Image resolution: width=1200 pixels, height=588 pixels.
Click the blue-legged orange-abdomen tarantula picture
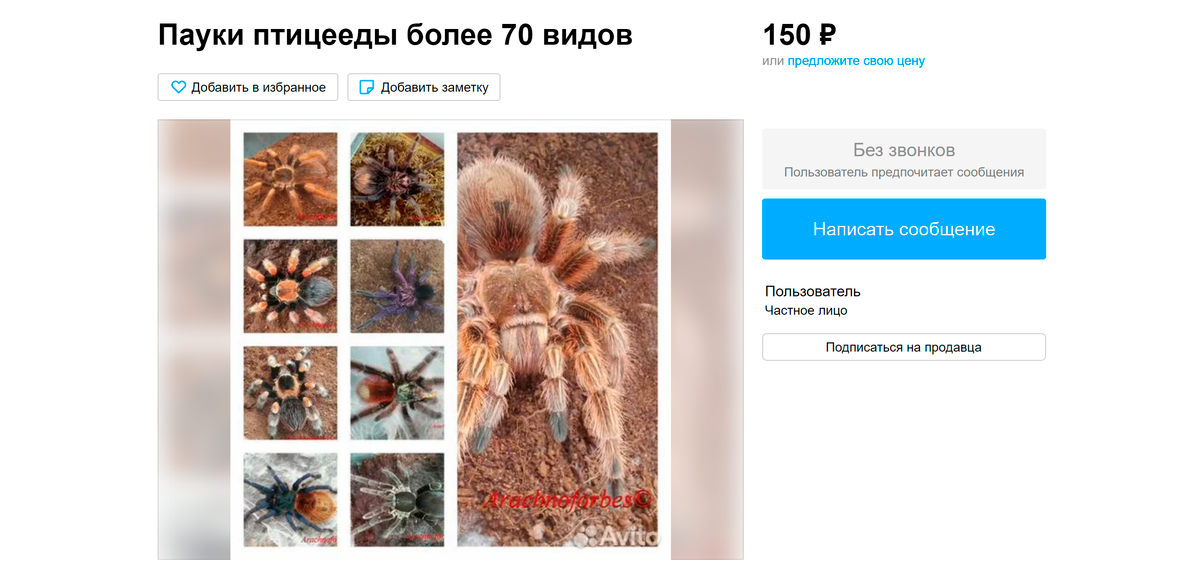[291, 499]
